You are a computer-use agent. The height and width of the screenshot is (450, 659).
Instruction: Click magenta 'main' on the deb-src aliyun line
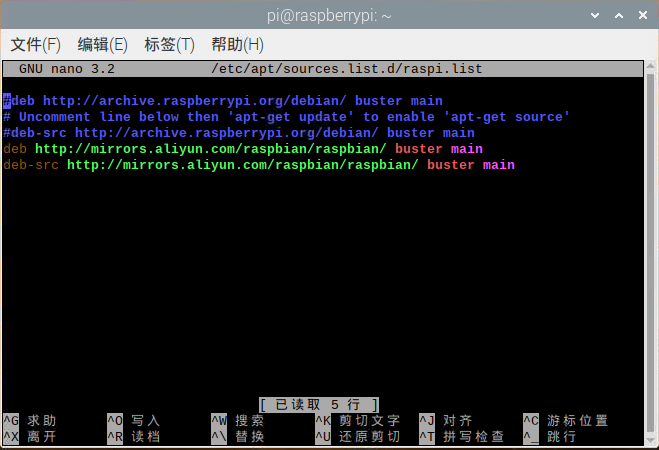coord(499,165)
